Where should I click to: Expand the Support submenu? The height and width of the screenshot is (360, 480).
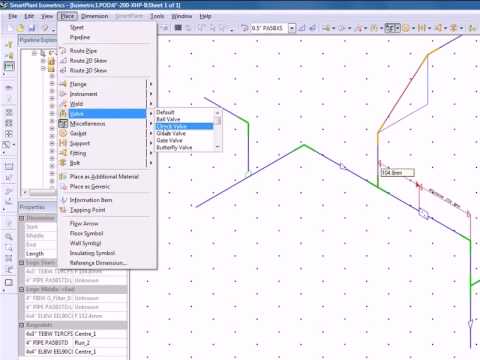(107, 143)
